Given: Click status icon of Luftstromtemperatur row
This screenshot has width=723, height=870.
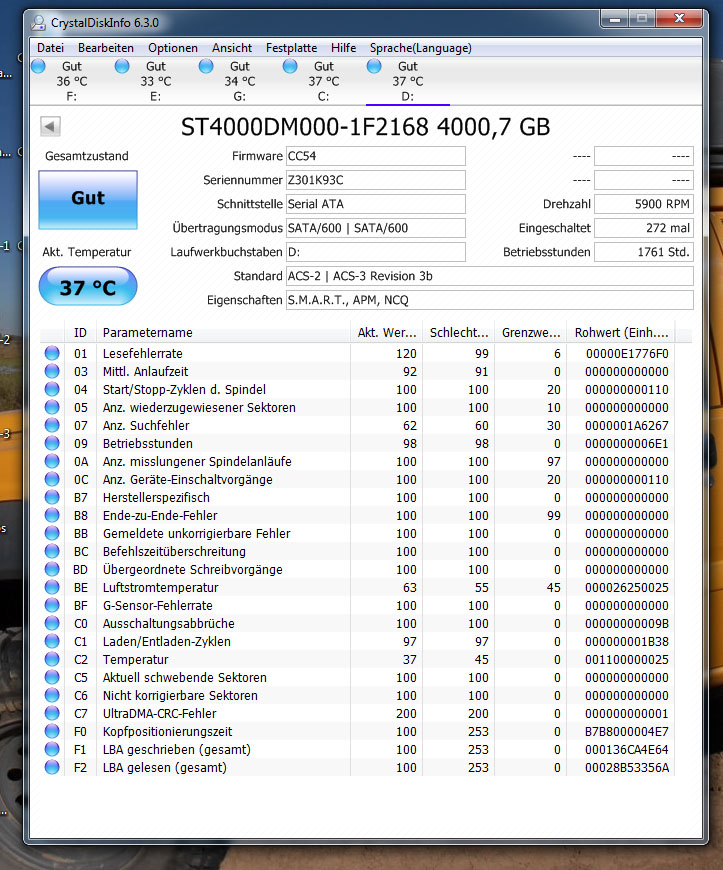Looking at the screenshot, I should [x=52, y=587].
